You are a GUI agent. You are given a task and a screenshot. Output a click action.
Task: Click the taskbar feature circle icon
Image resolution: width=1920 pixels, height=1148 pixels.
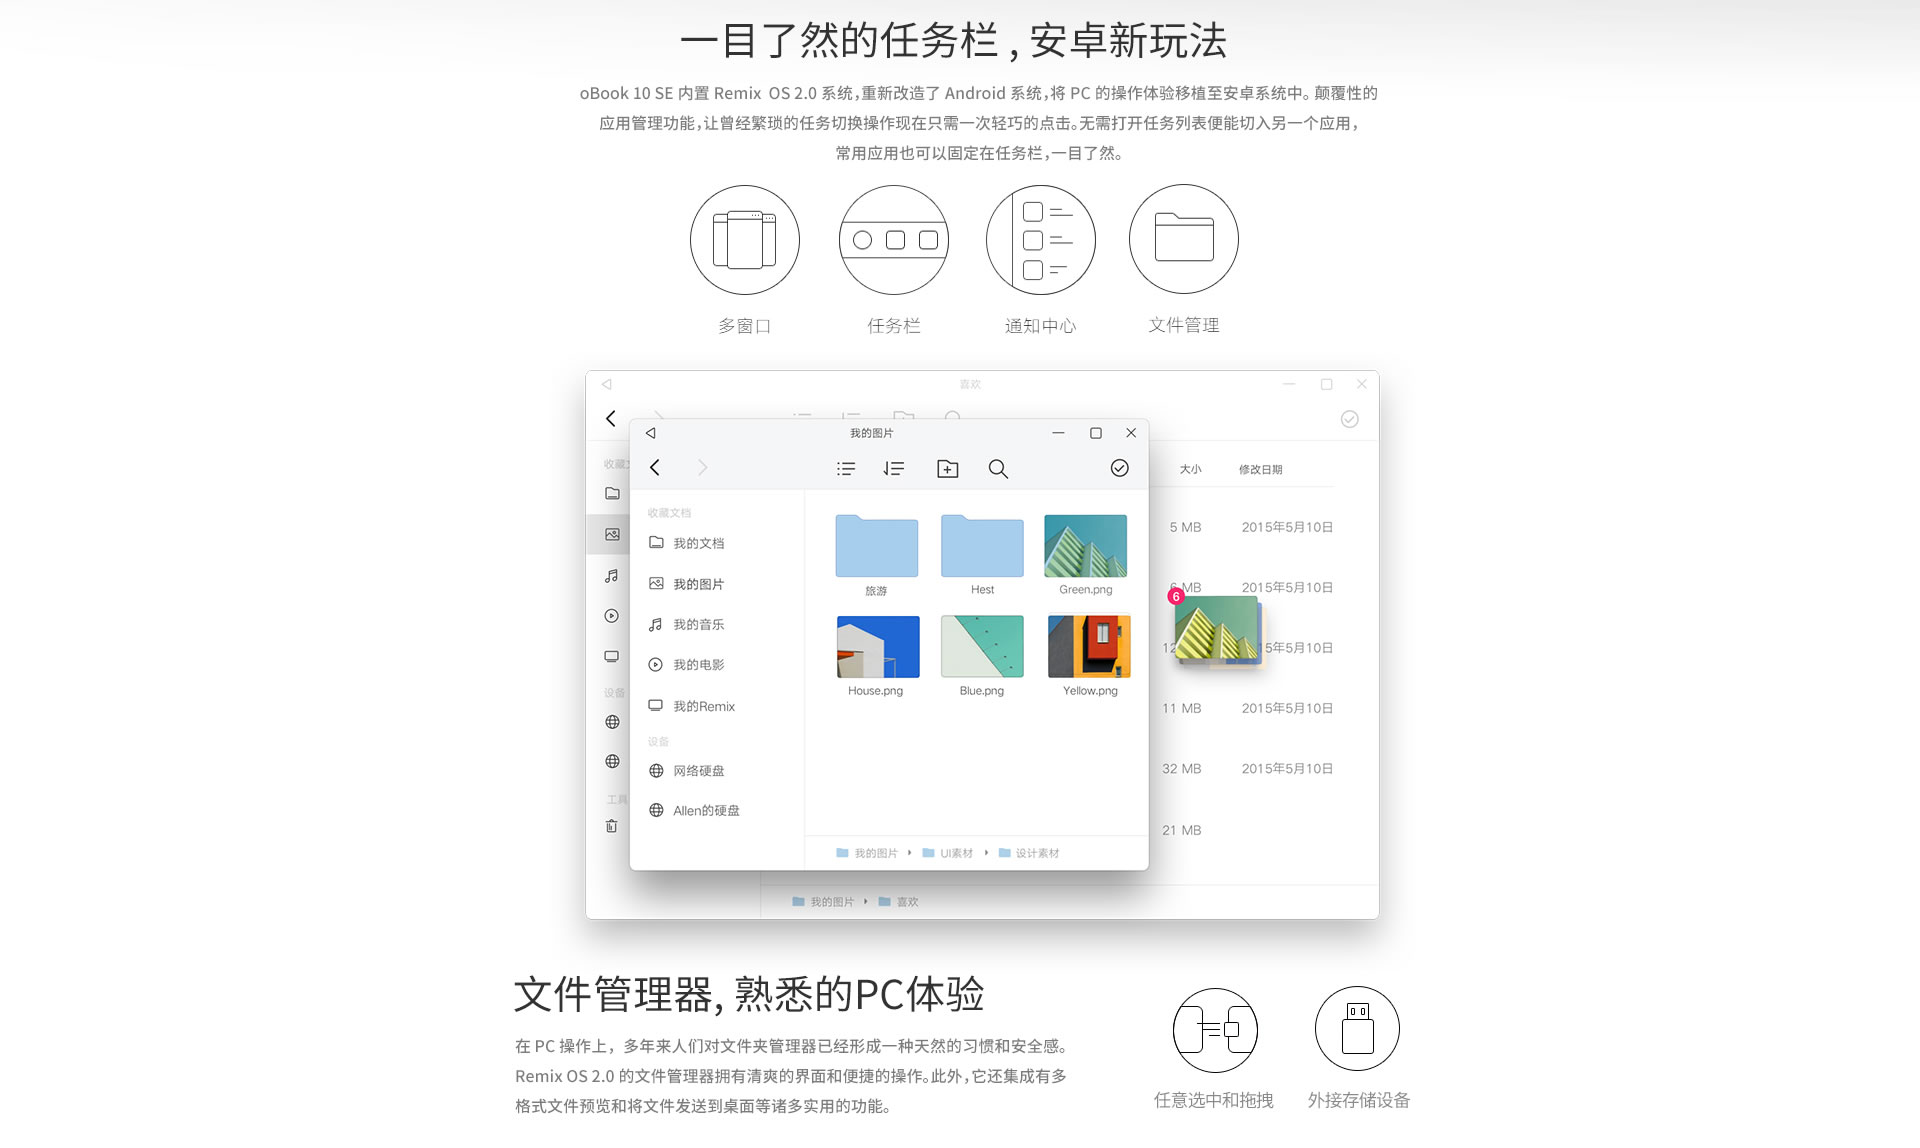[x=893, y=240]
